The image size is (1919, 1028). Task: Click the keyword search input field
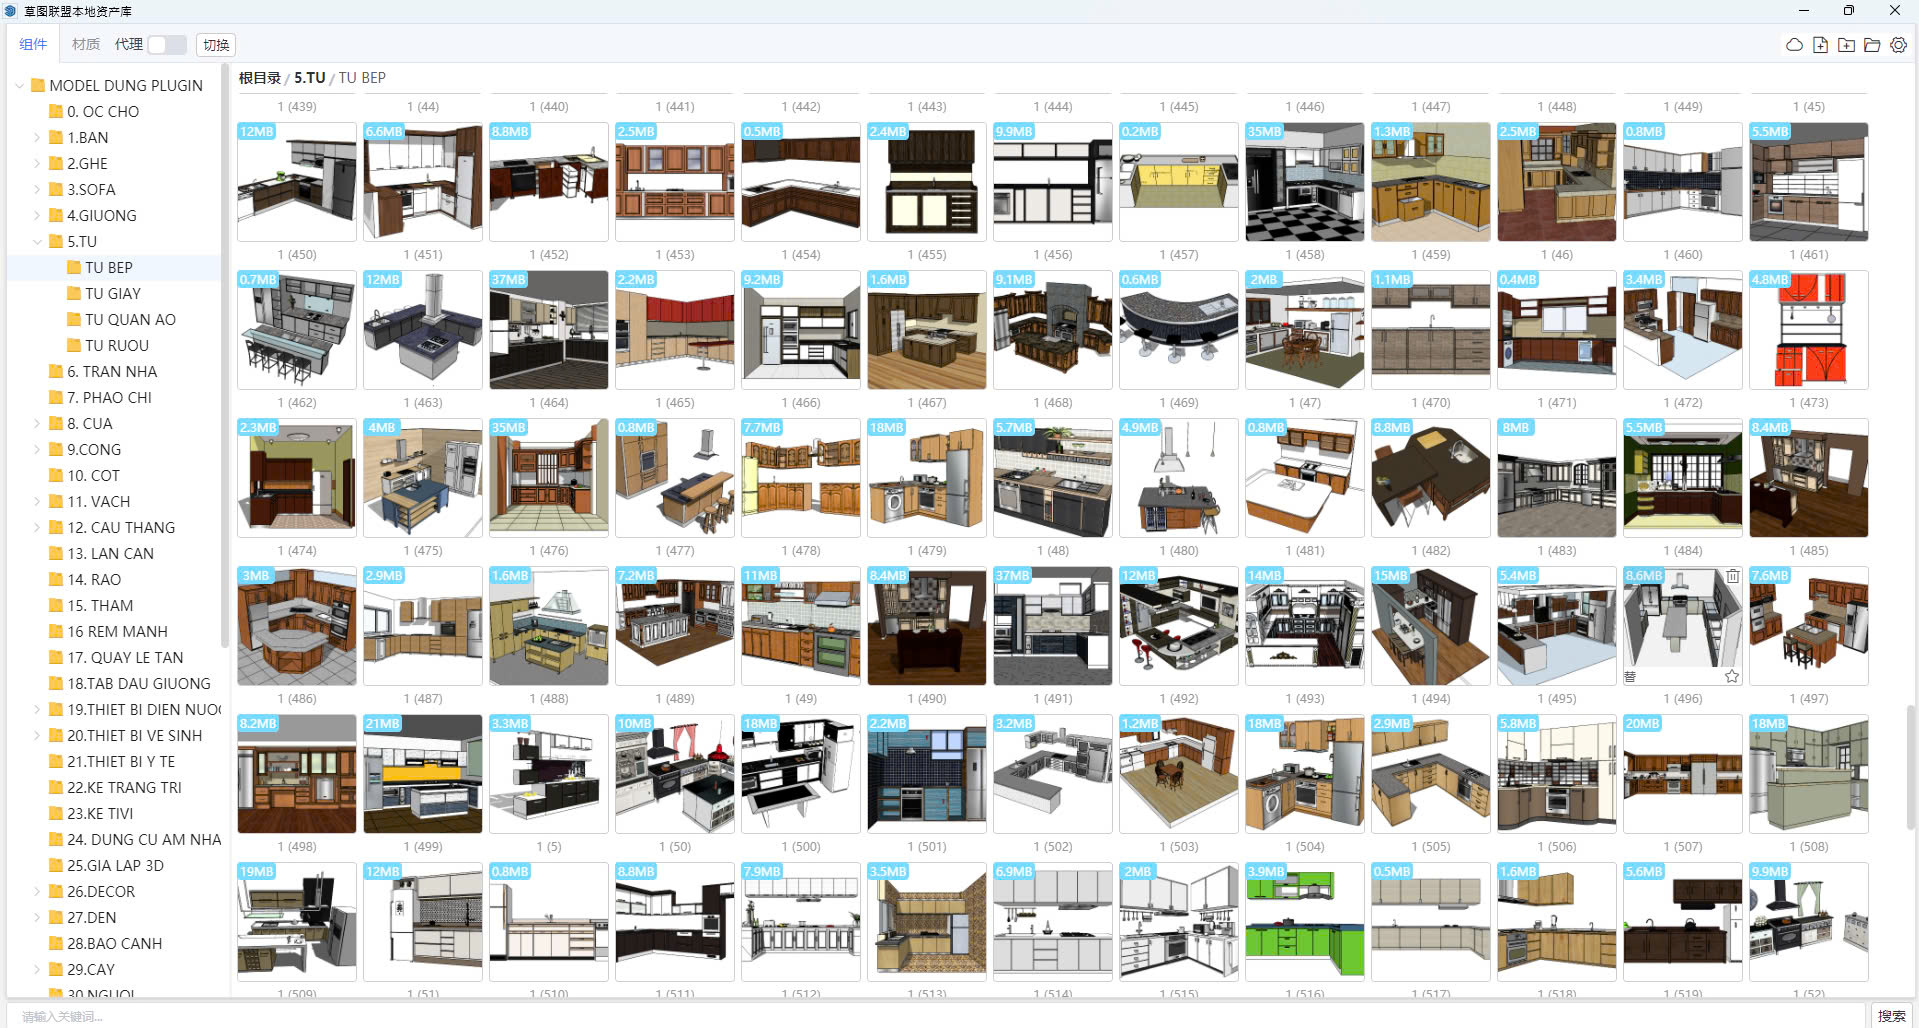tap(900, 1016)
